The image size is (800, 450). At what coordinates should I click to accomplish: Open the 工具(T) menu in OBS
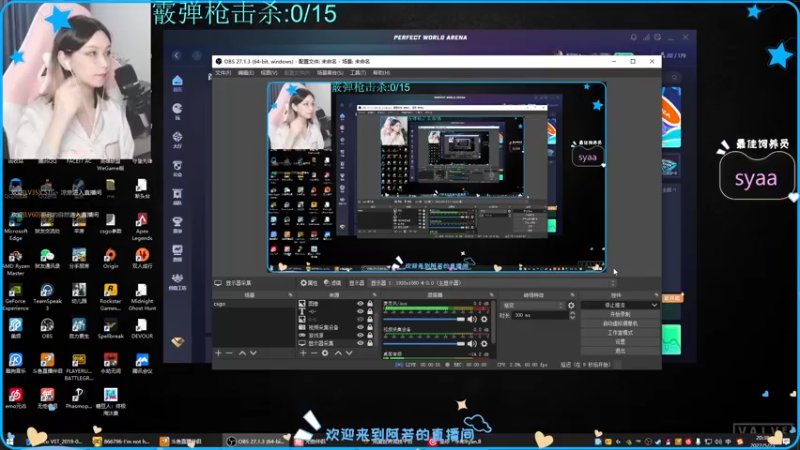coord(358,73)
